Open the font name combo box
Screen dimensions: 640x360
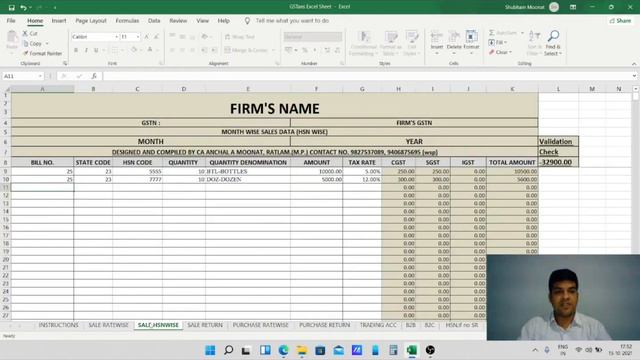(95, 37)
